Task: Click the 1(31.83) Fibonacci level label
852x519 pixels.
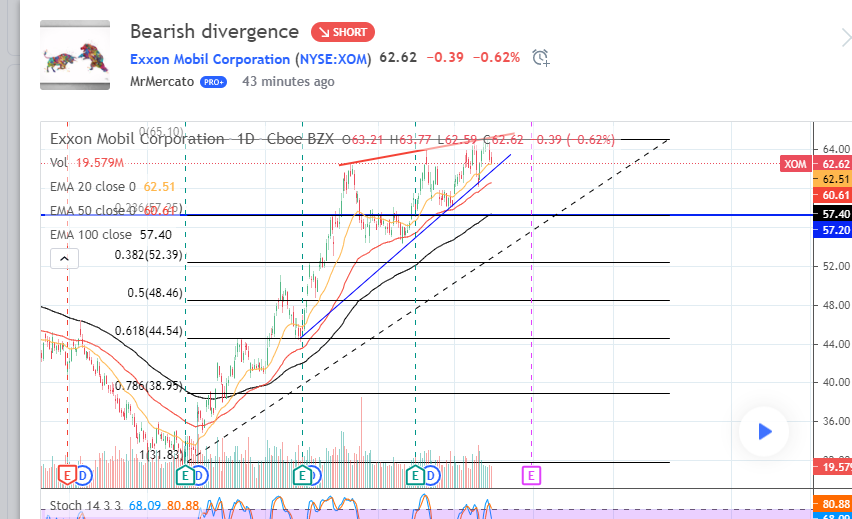Action: tap(161, 454)
